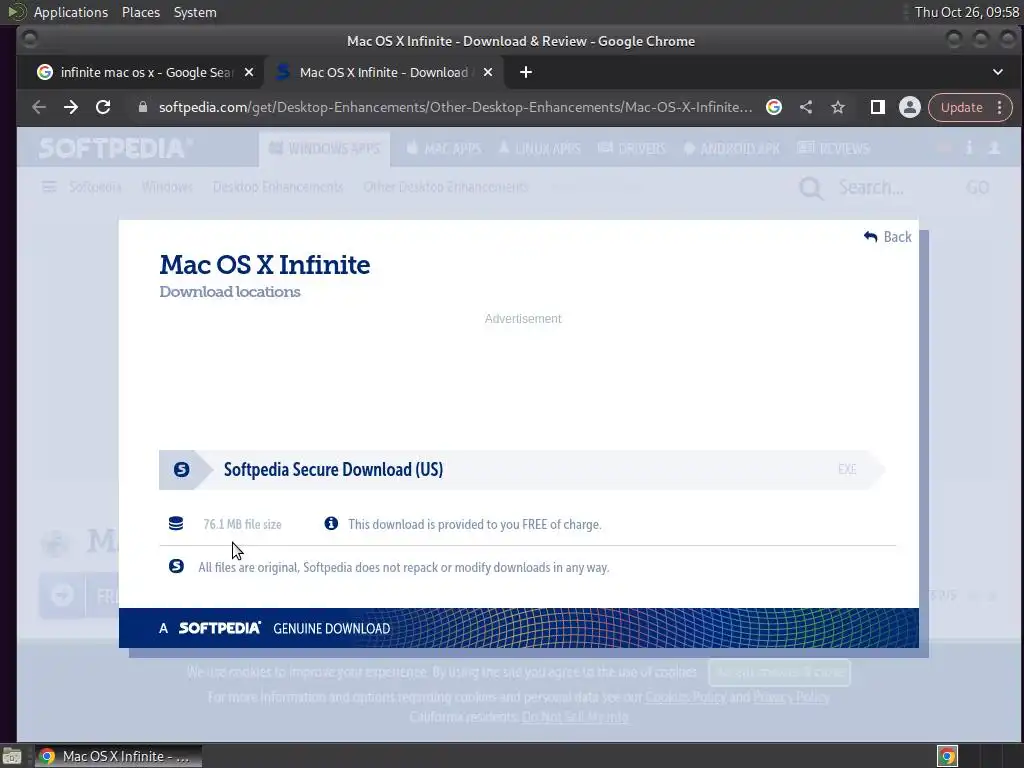Click the clock showing Thu Oct 26
This screenshot has height=768, width=1024.
(967, 12)
